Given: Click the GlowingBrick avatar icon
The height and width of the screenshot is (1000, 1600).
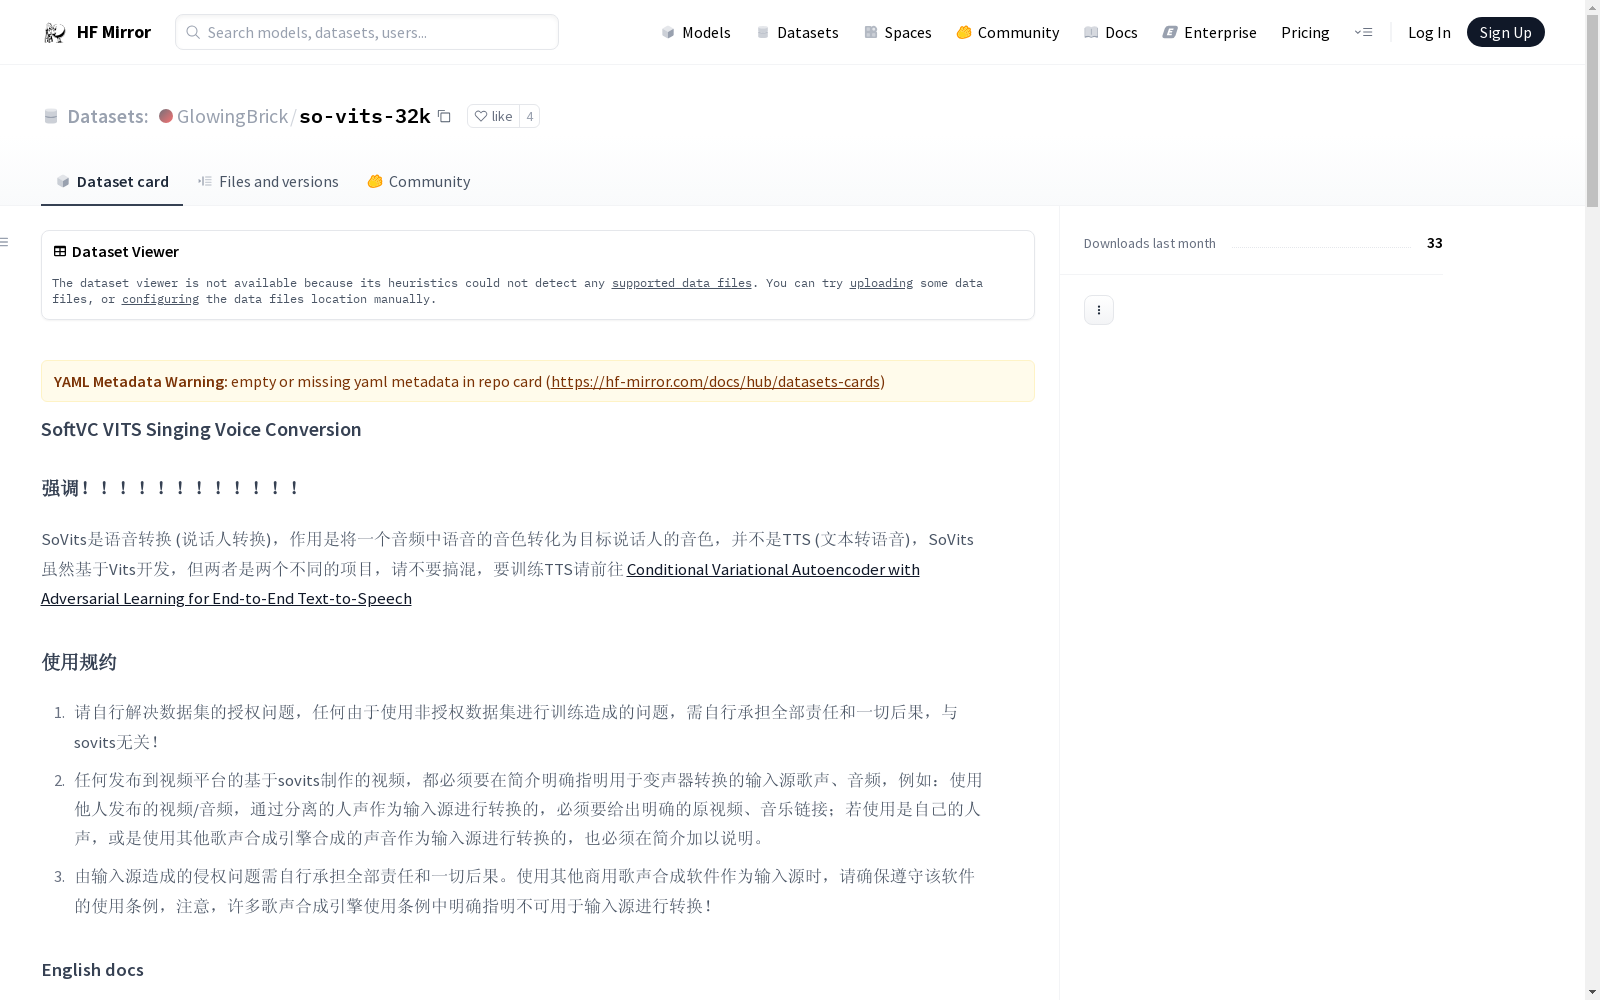Looking at the screenshot, I should pos(166,116).
